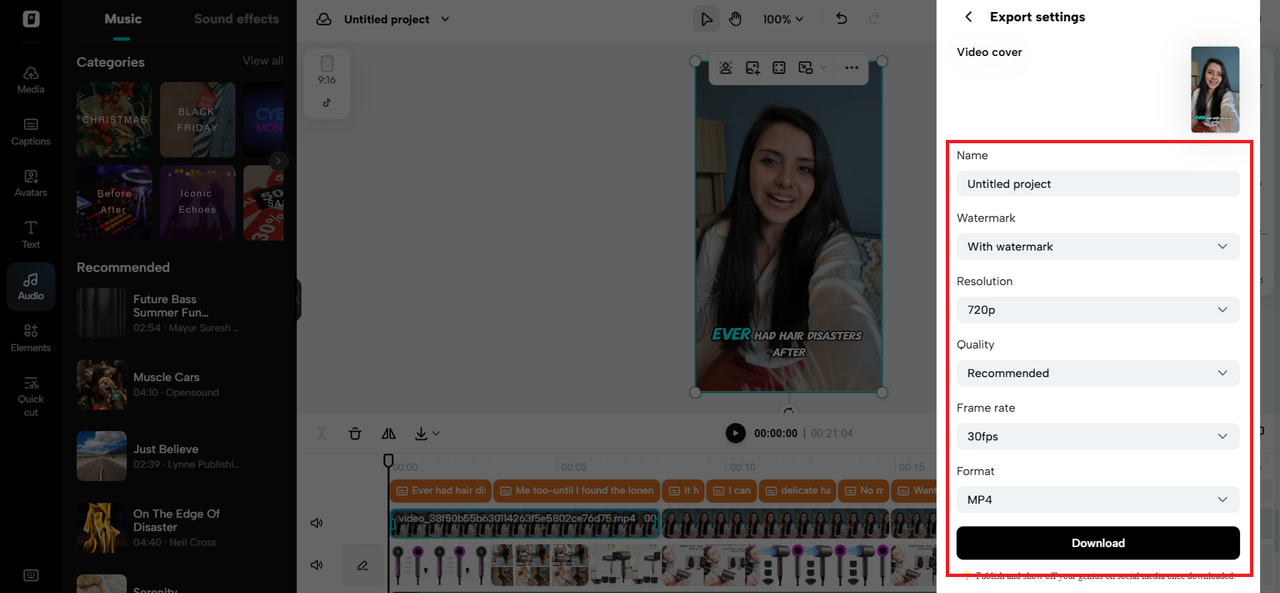Click the mirror flip icon

389,433
